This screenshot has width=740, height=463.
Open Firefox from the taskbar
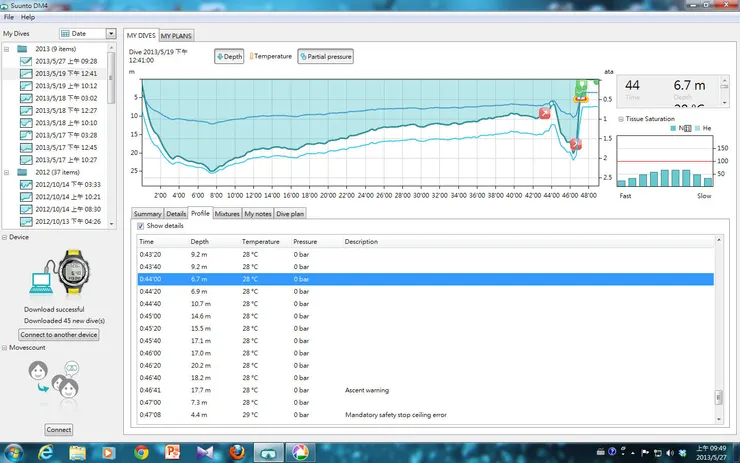[236, 452]
